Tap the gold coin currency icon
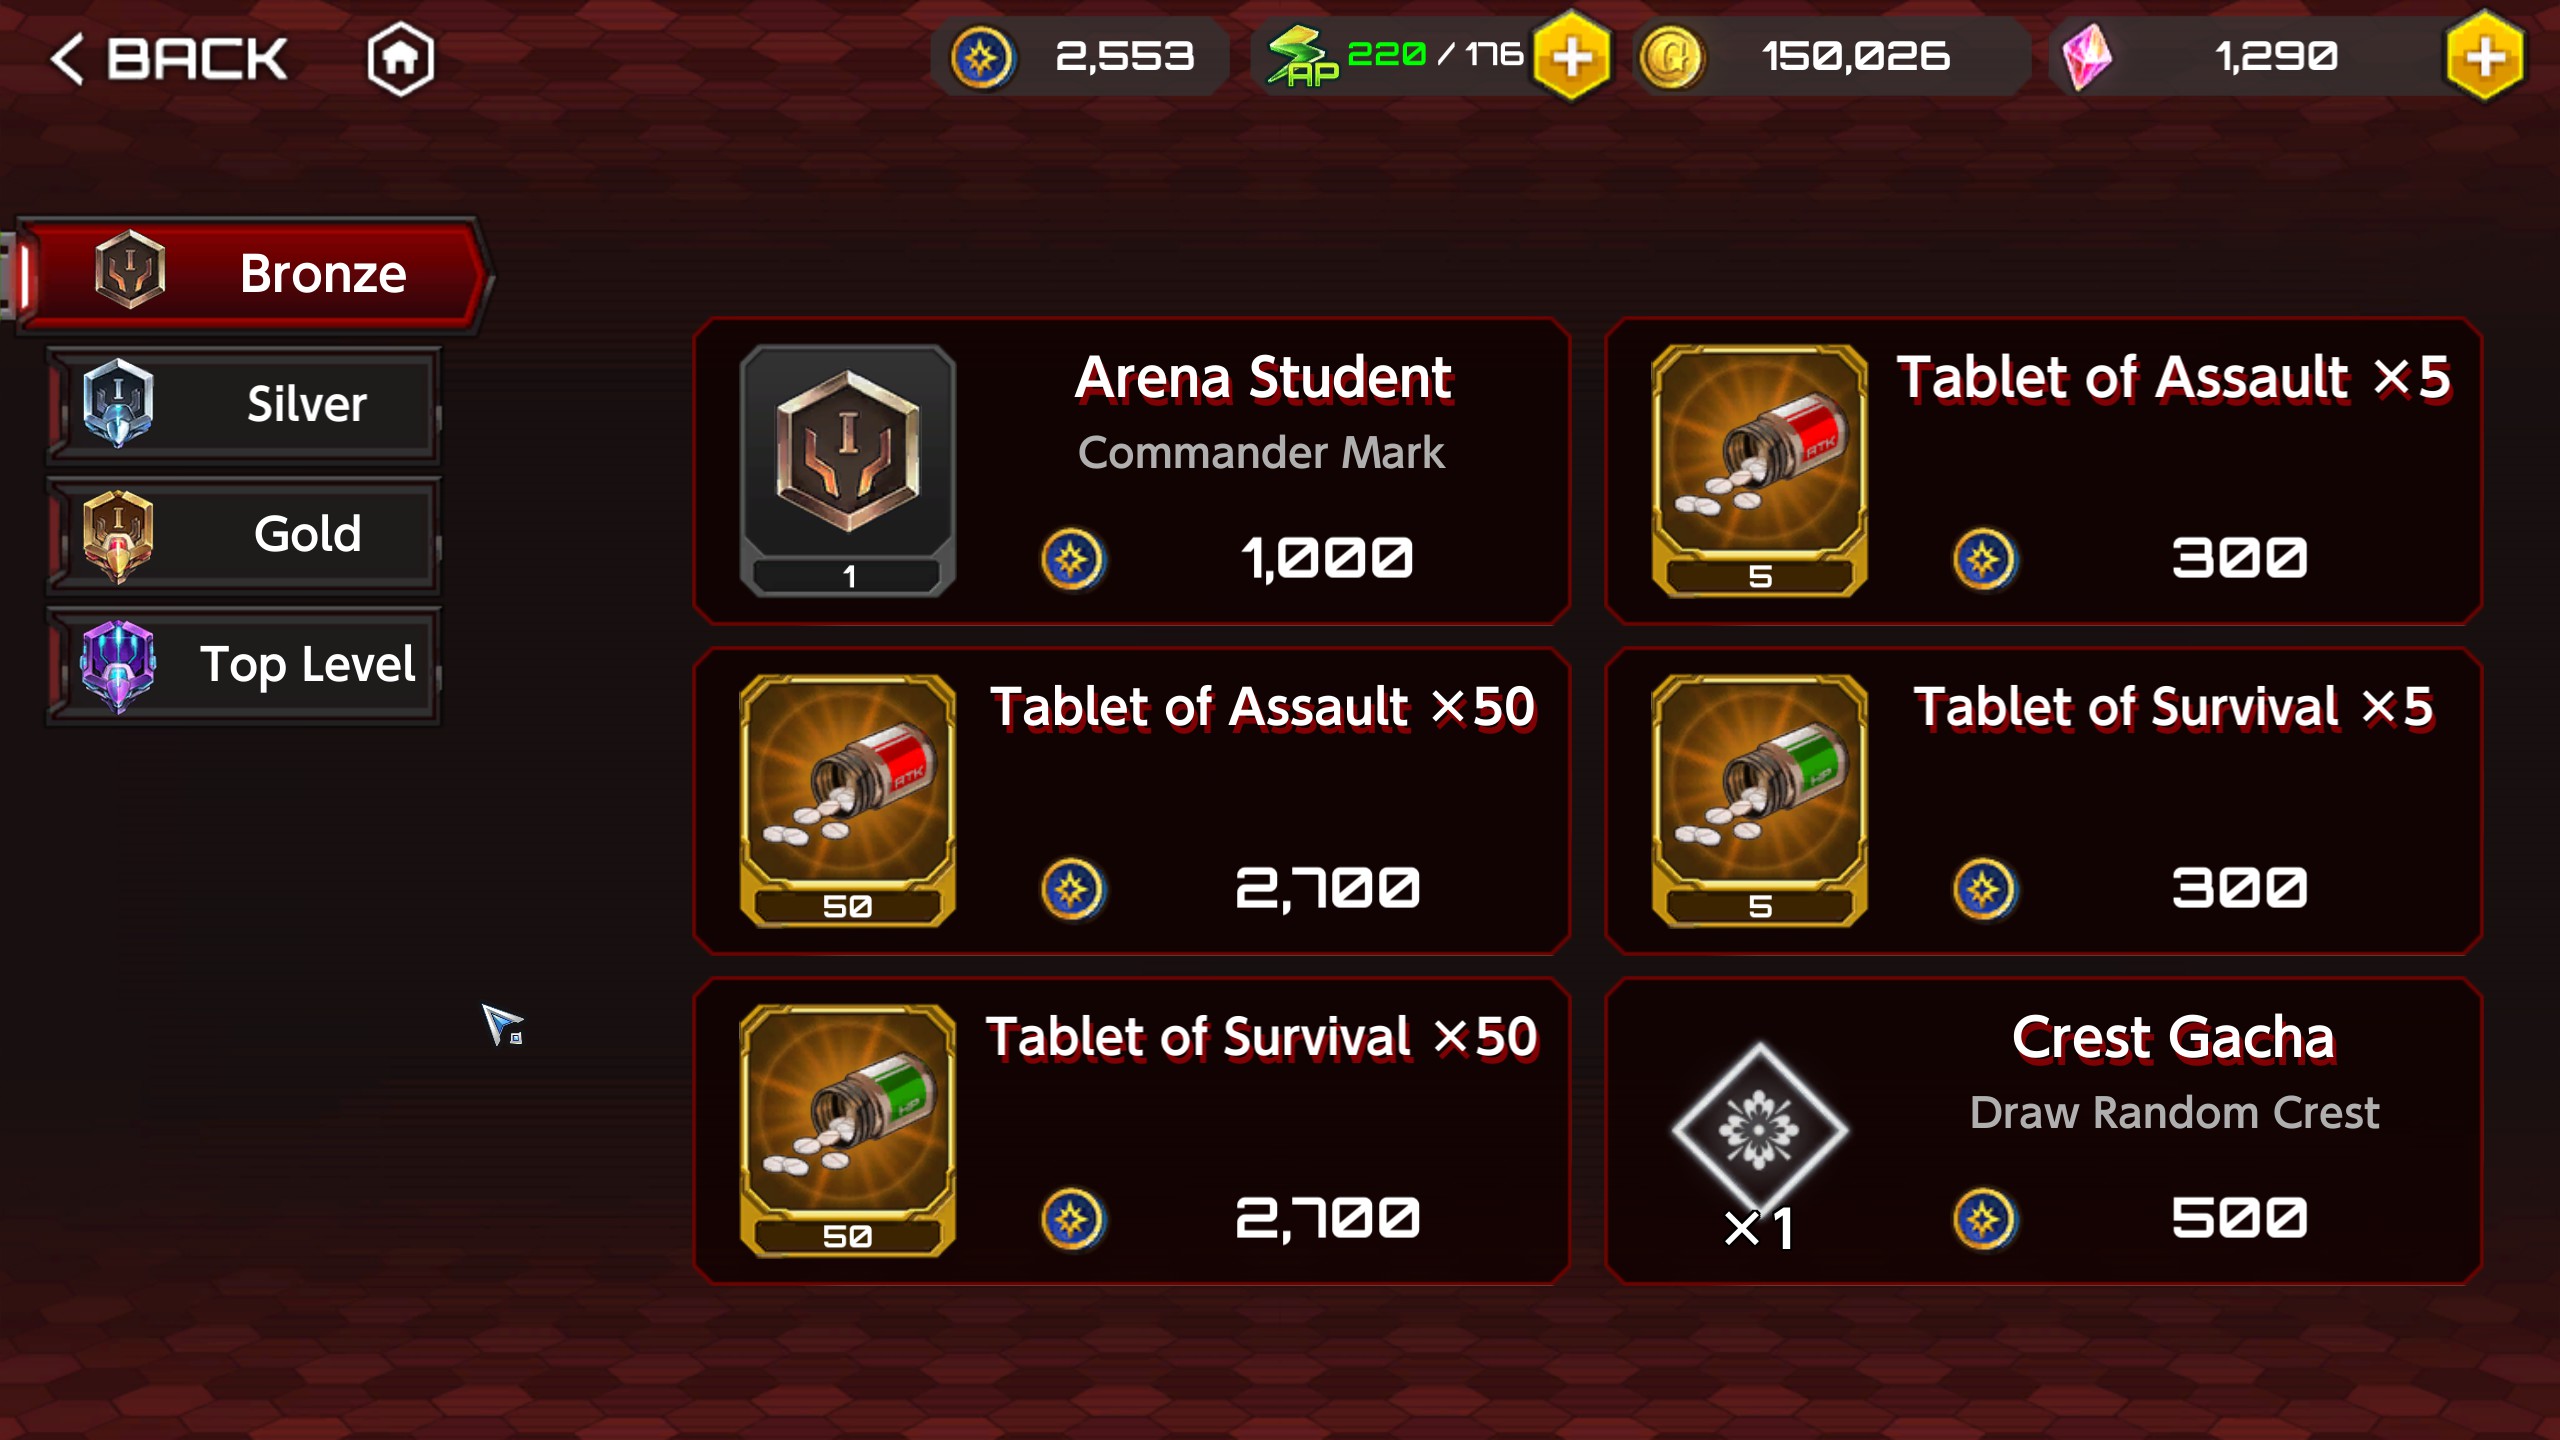Viewport: 2560px width, 1440px height. [x=1671, y=57]
